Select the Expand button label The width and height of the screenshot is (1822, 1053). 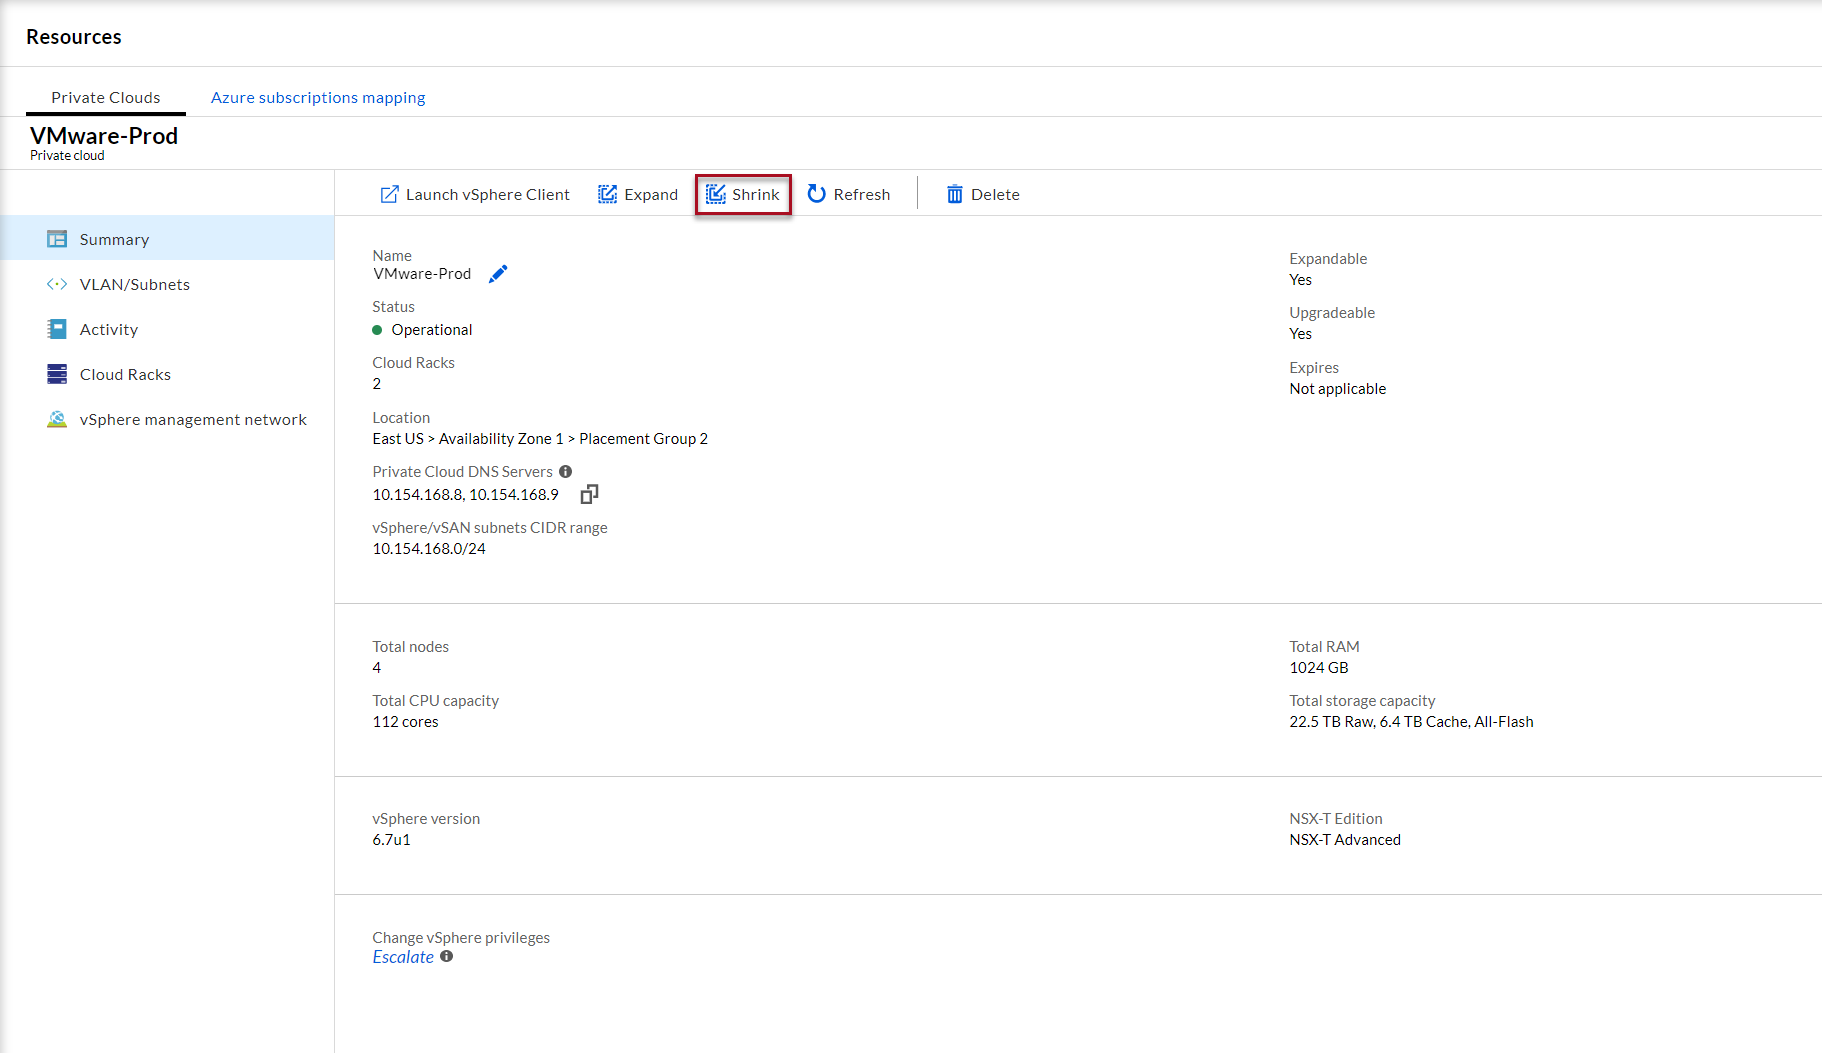(x=651, y=194)
